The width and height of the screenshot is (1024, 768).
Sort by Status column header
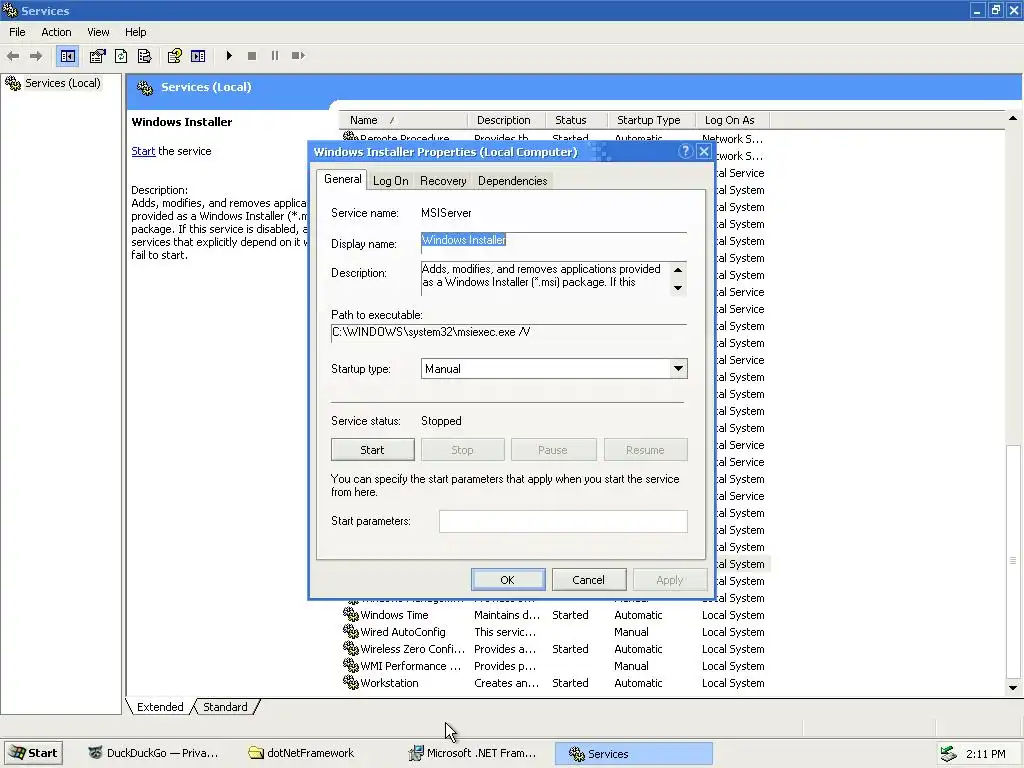coord(577,120)
